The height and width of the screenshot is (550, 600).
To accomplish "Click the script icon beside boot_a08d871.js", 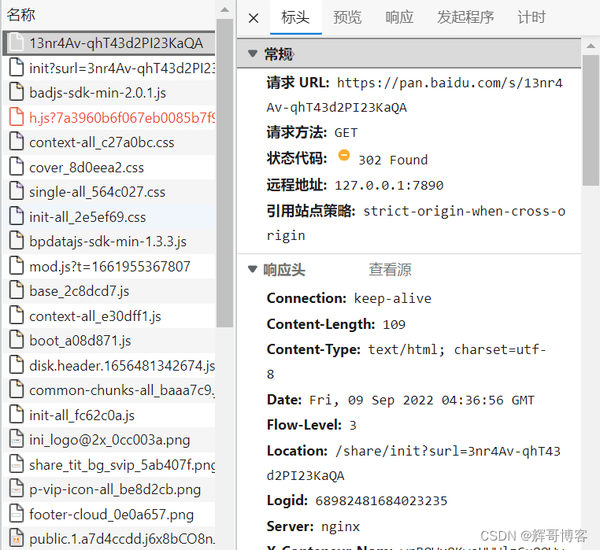I will click(16, 340).
